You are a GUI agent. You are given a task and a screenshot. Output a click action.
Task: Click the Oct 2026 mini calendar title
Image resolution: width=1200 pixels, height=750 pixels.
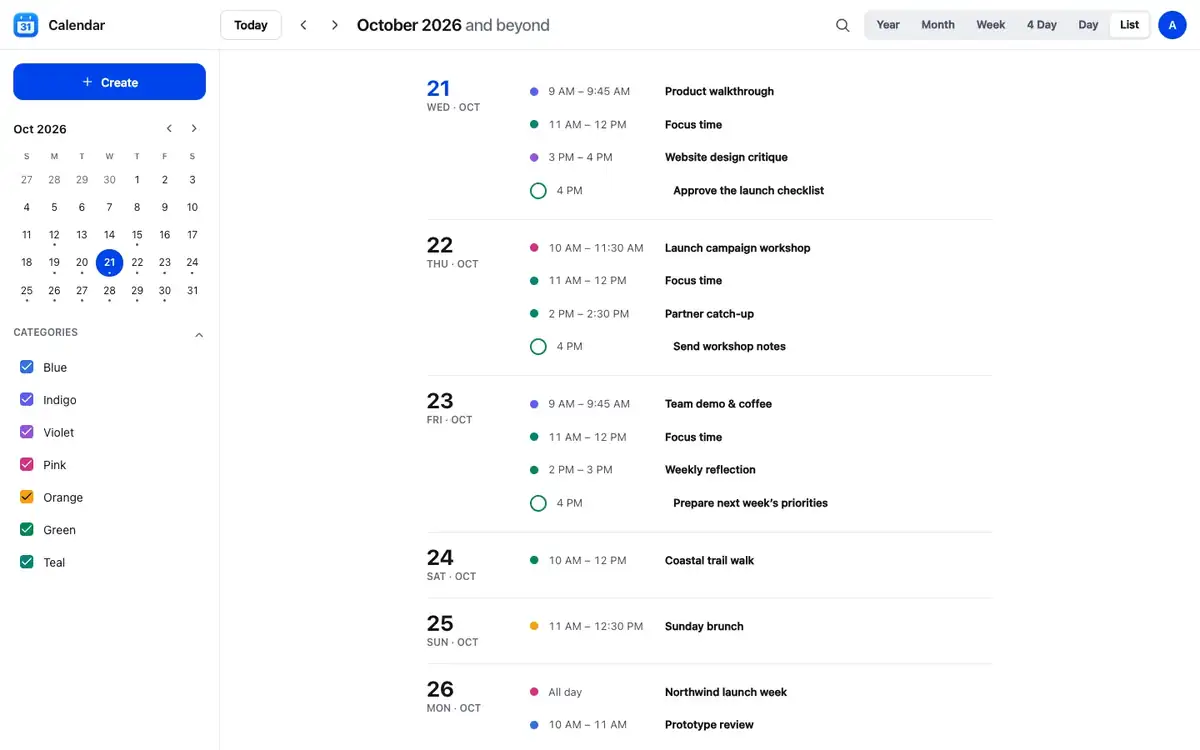(40, 129)
